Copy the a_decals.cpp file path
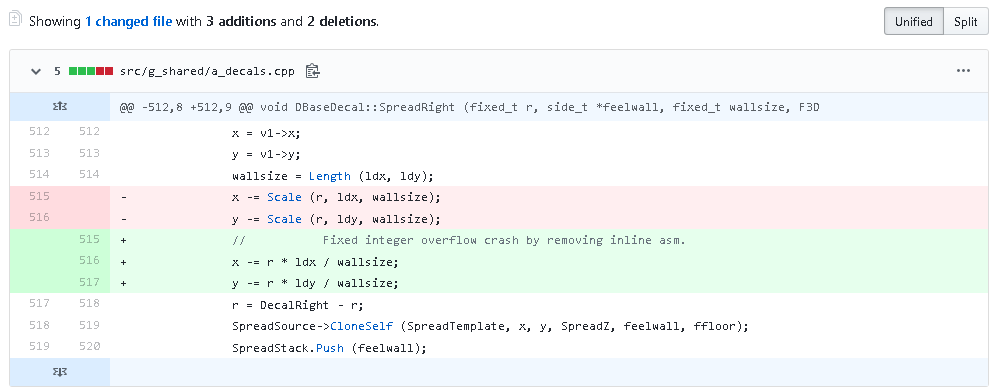This screenshot has height=390, width=997. click(312, 71)
